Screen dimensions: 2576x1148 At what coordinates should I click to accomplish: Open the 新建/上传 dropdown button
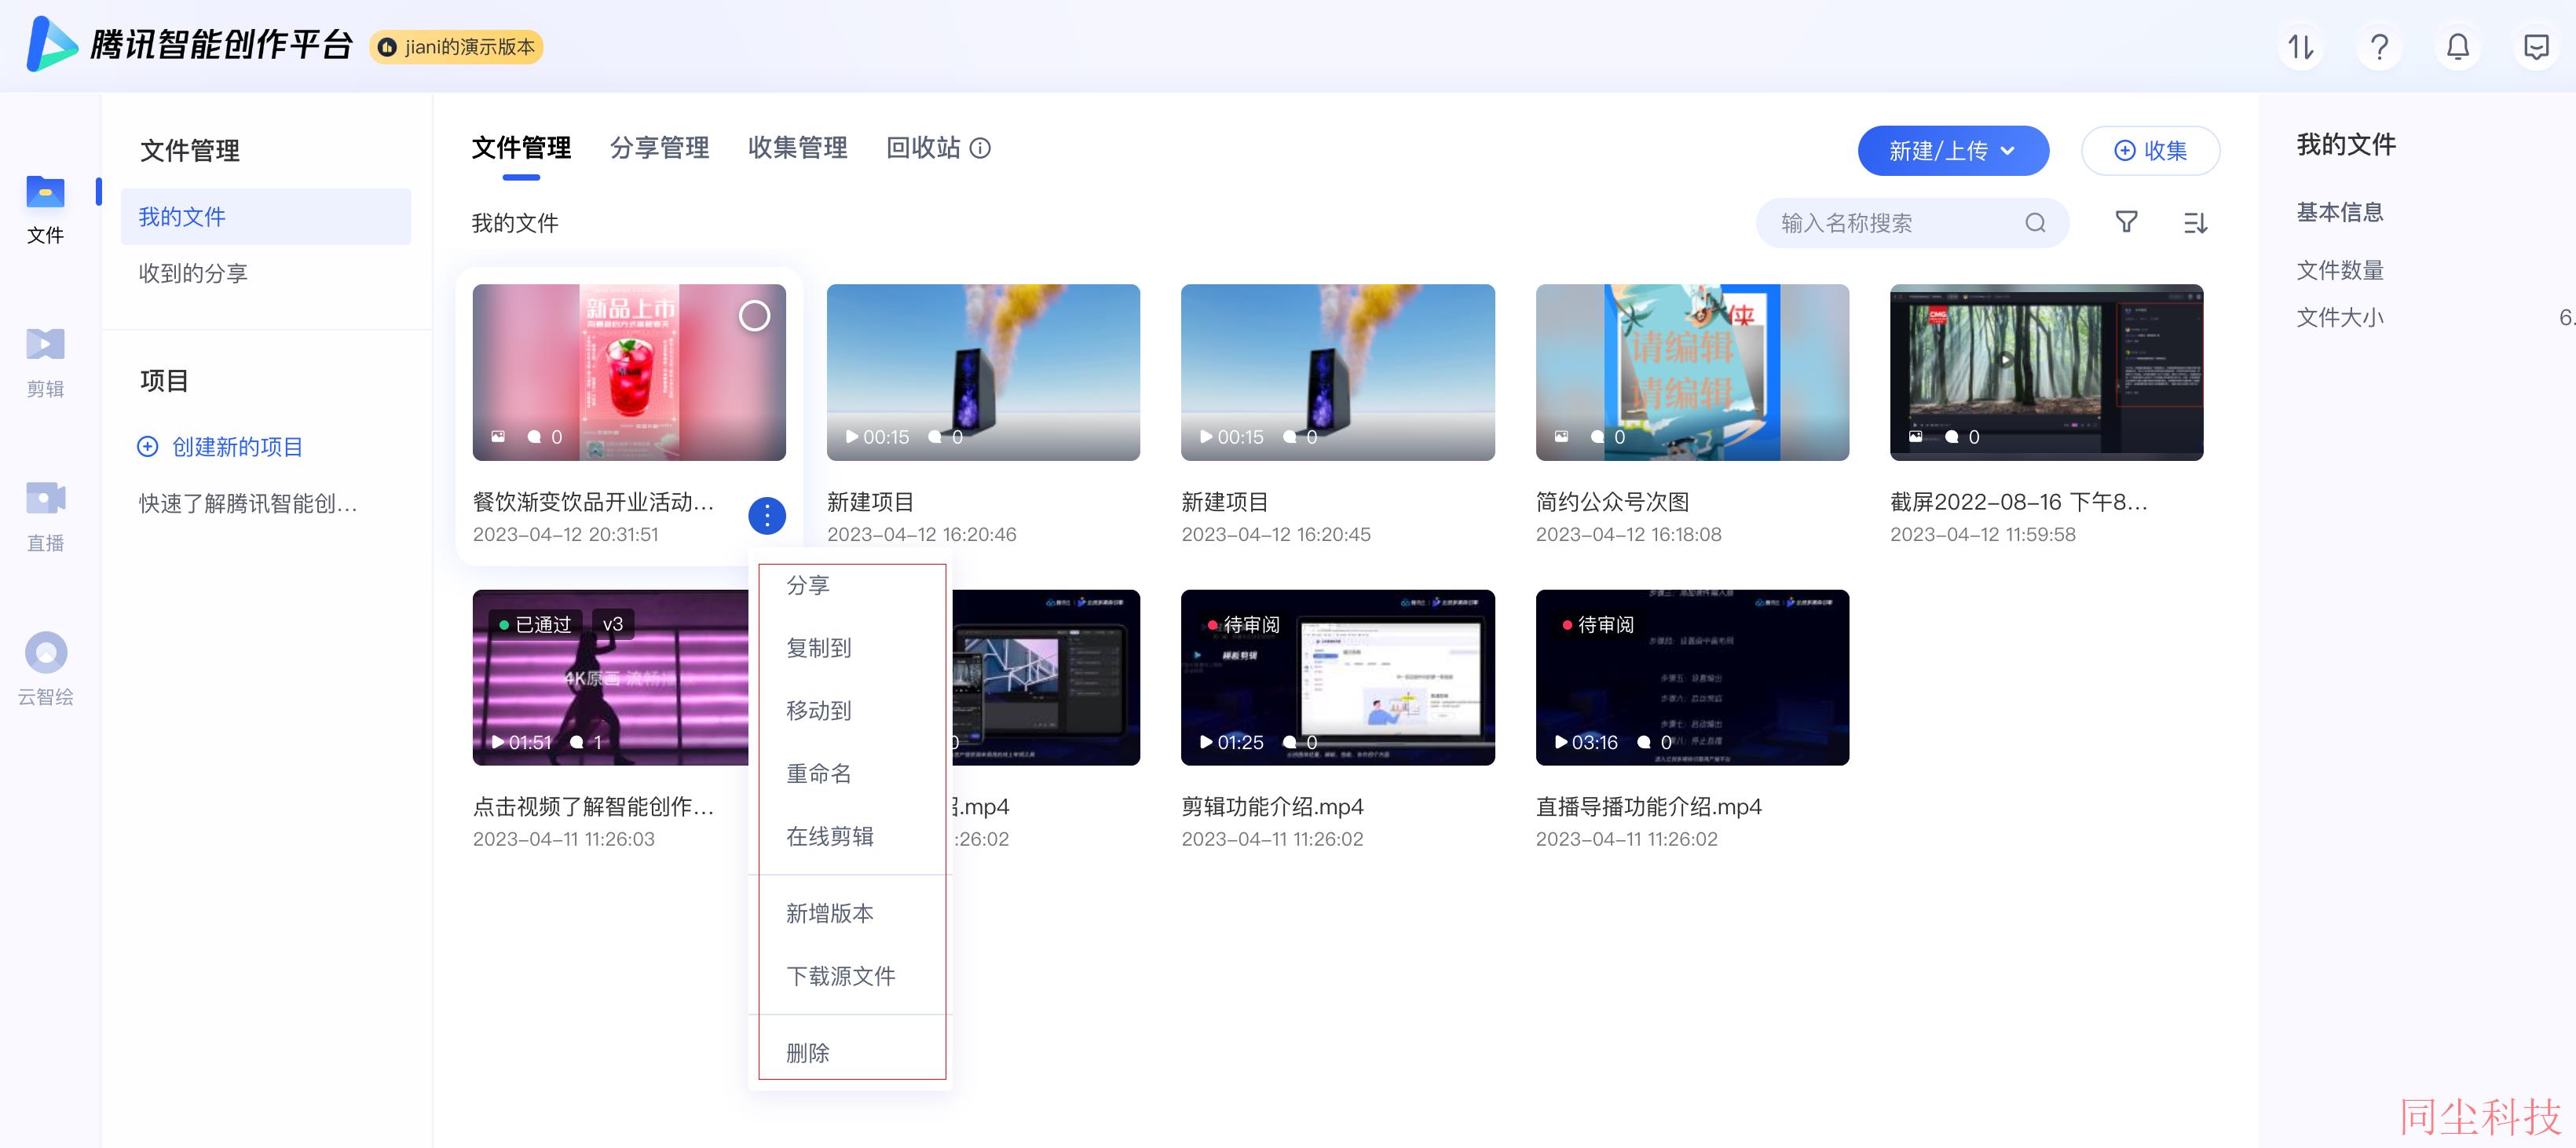1953,151
